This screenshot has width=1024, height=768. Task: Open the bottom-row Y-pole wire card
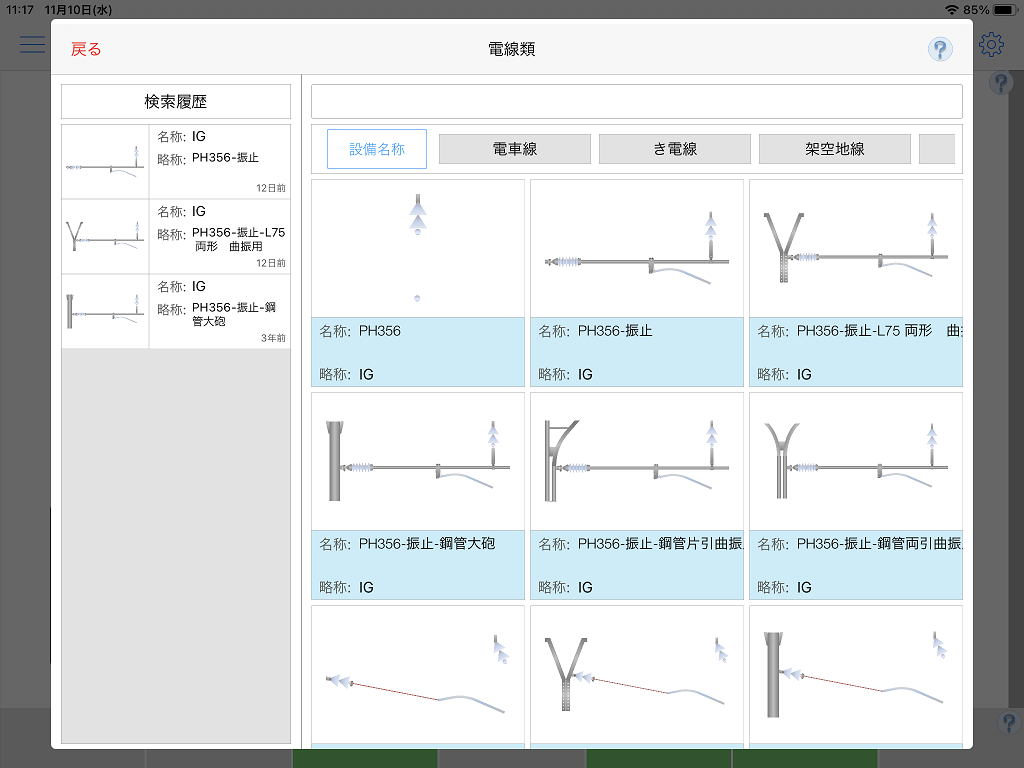coord(637,677)
